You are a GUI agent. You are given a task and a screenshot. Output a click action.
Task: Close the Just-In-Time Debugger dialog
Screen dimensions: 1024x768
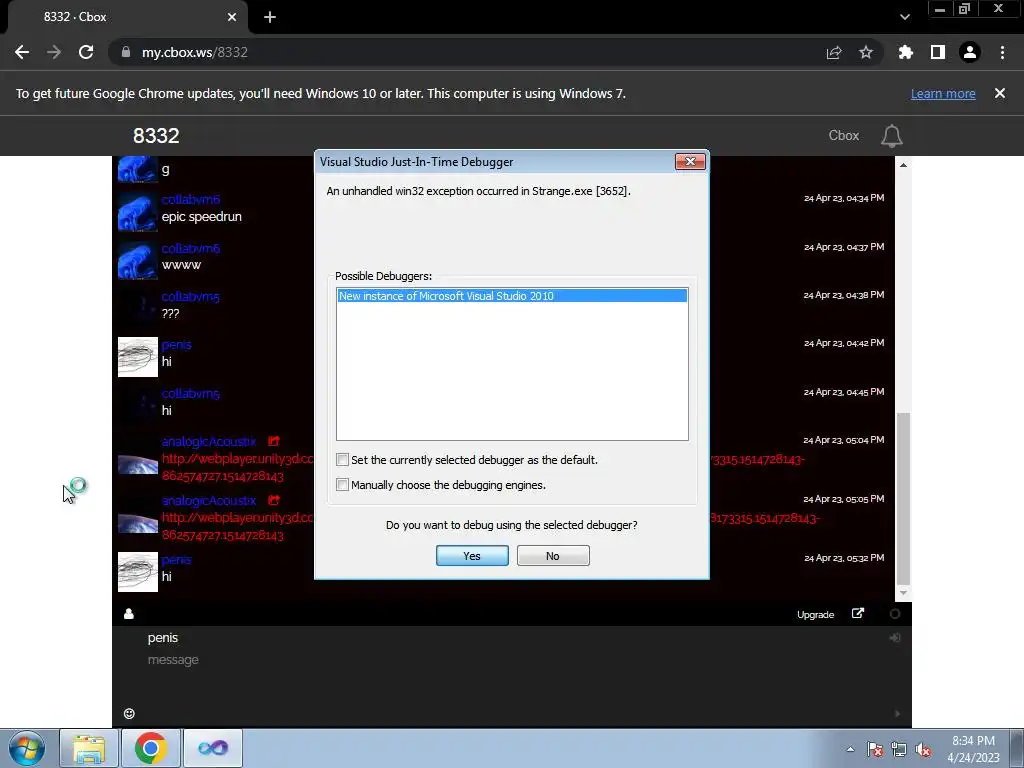pos(690,161)
